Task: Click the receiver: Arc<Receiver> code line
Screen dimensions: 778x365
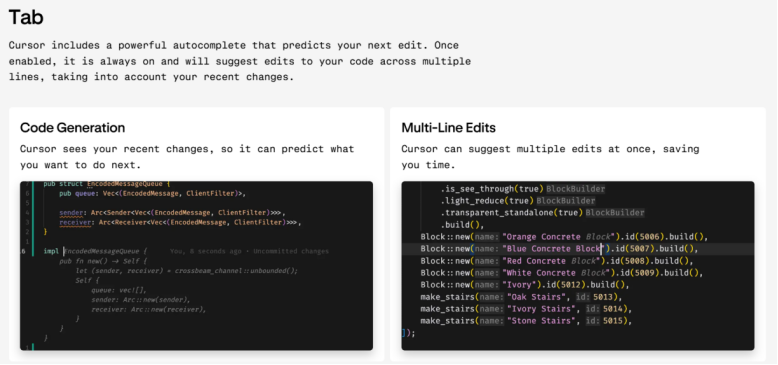Action: (180, 222)
